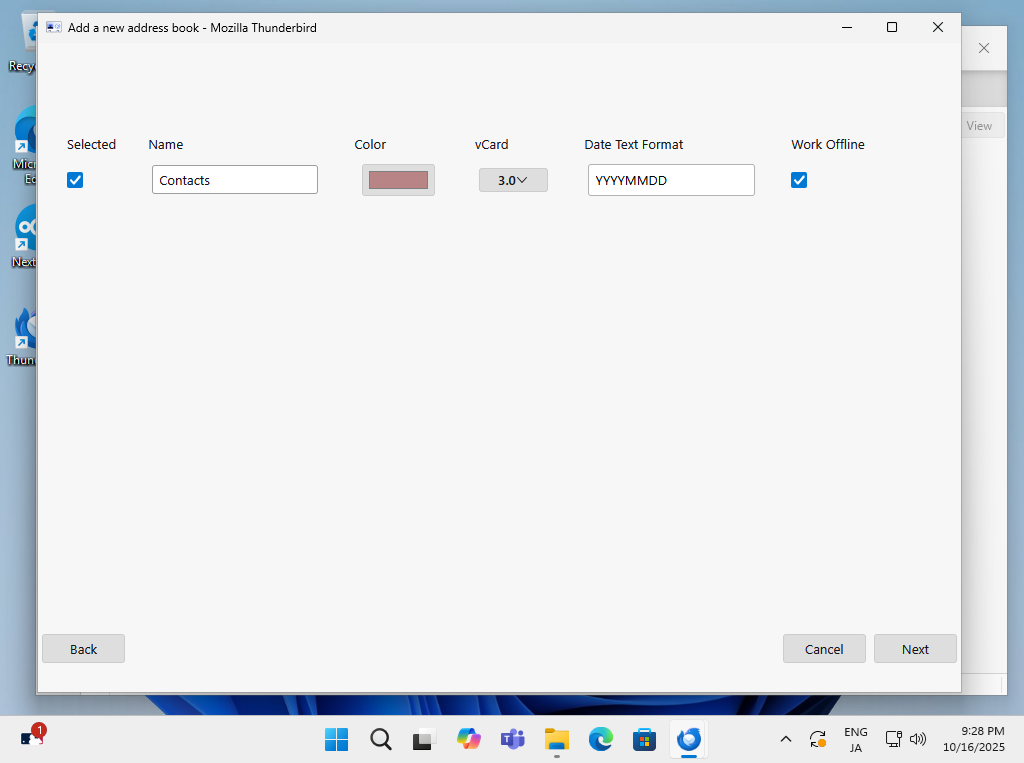This screenshot has height=763, width=1024.
Task: Switch to Thunderbird in the taskbar
Action: 689,739
